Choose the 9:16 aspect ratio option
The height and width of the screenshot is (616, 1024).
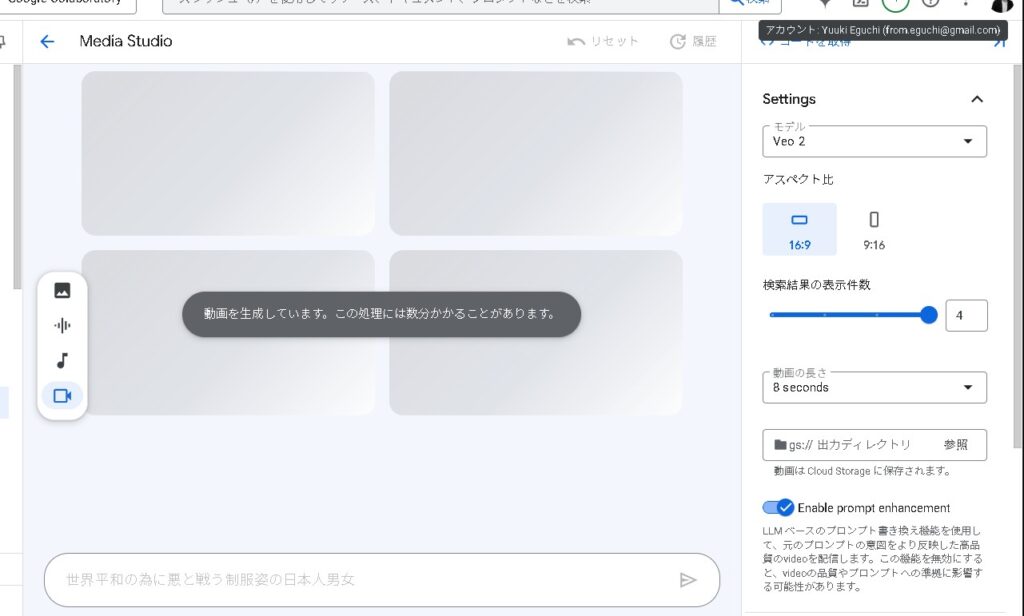point(874,229)
